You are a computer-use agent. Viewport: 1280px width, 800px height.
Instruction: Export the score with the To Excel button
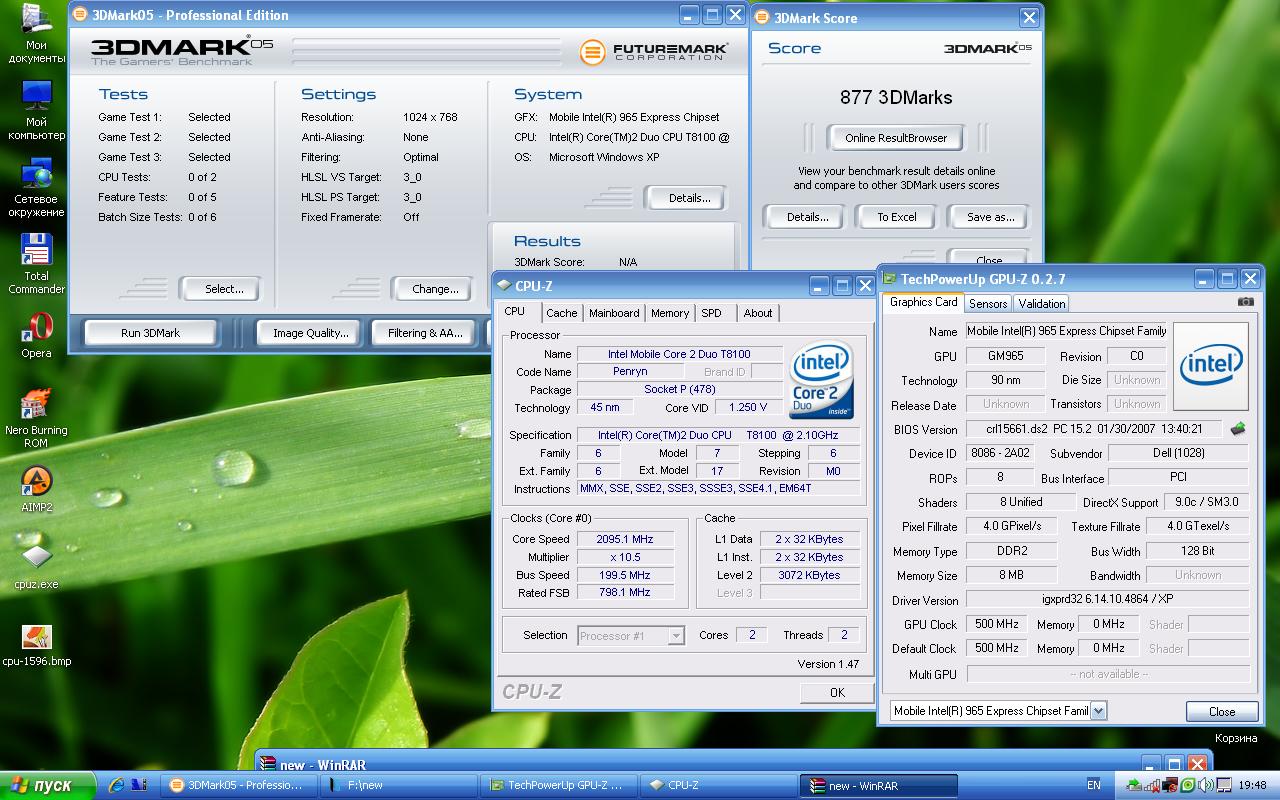(897, 217)
